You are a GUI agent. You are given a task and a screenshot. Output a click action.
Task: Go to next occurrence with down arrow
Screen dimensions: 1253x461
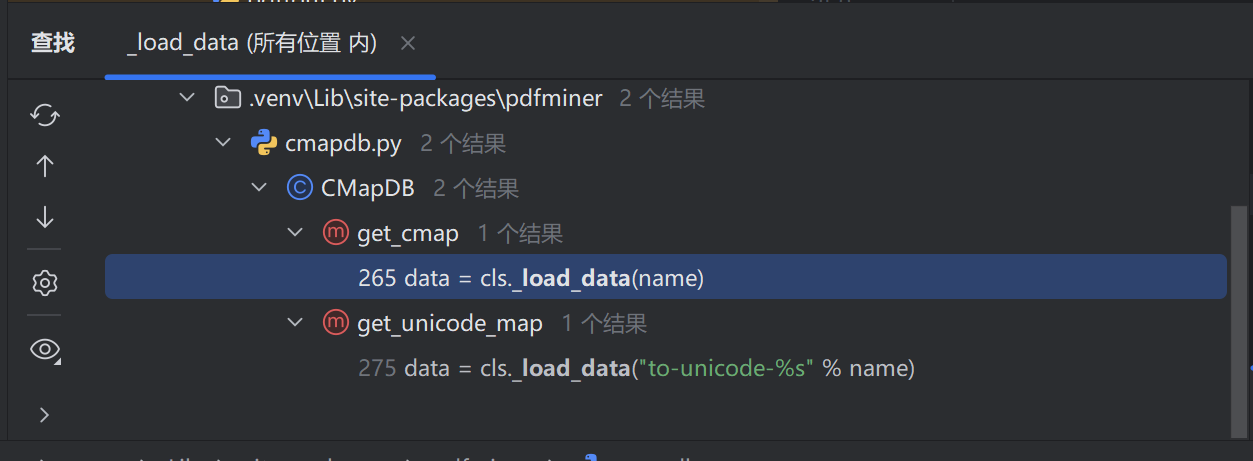44,217
